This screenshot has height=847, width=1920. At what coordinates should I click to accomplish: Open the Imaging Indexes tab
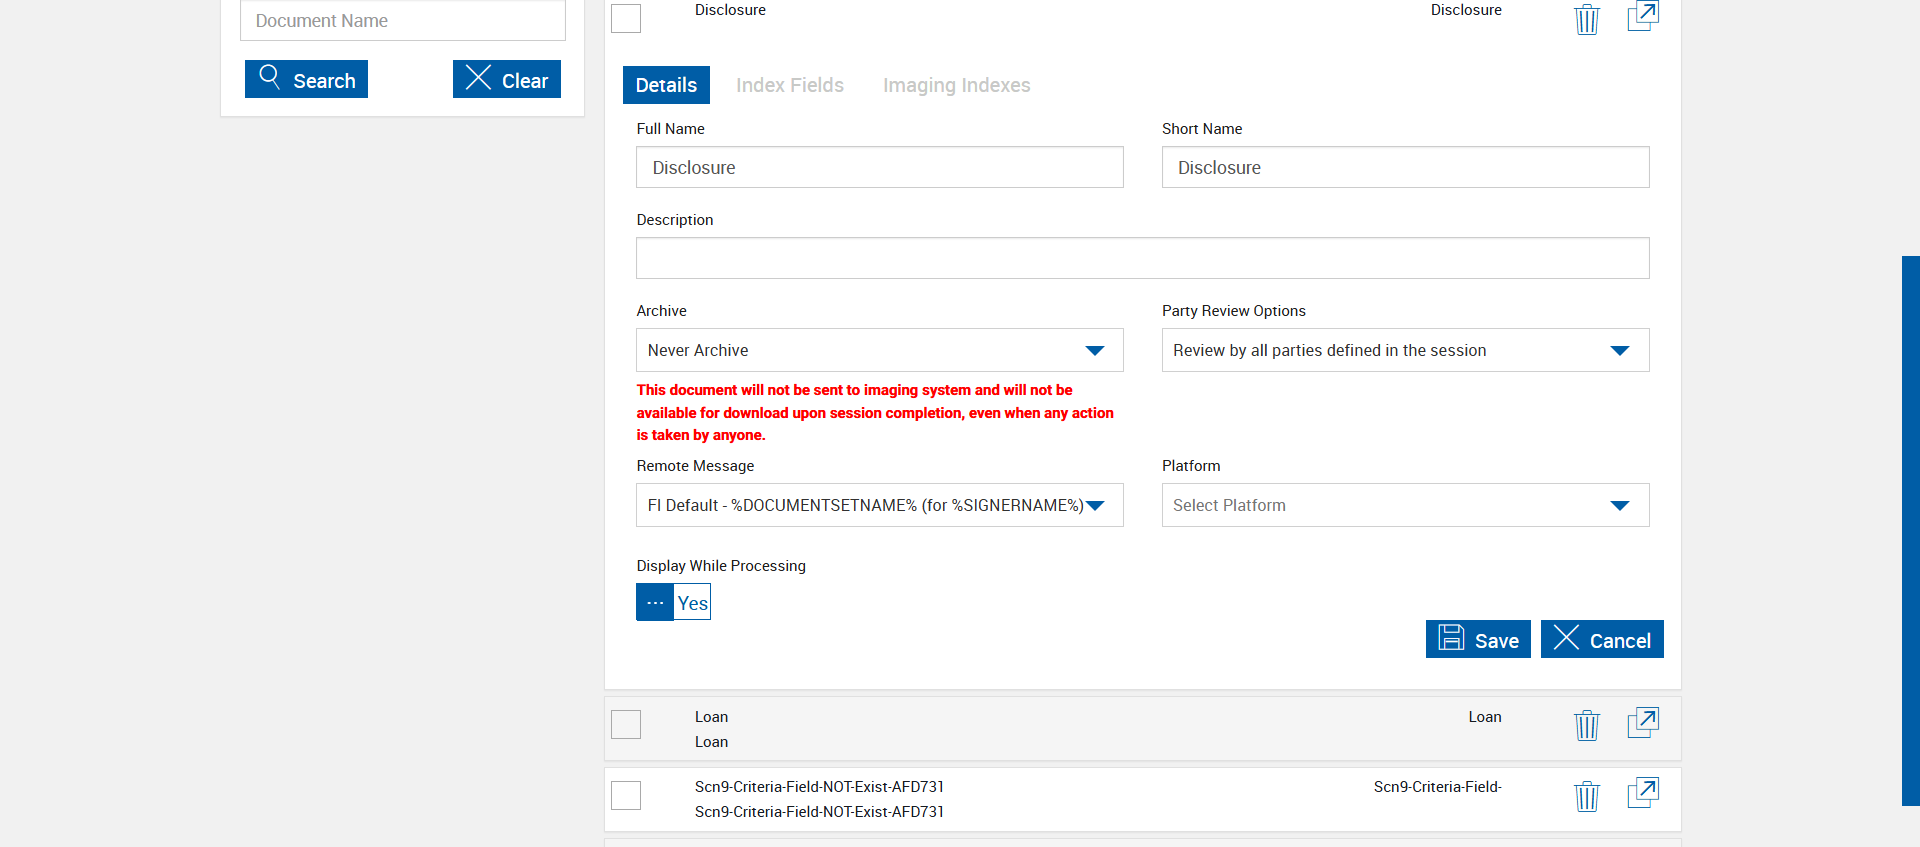(x=956, y=85)
